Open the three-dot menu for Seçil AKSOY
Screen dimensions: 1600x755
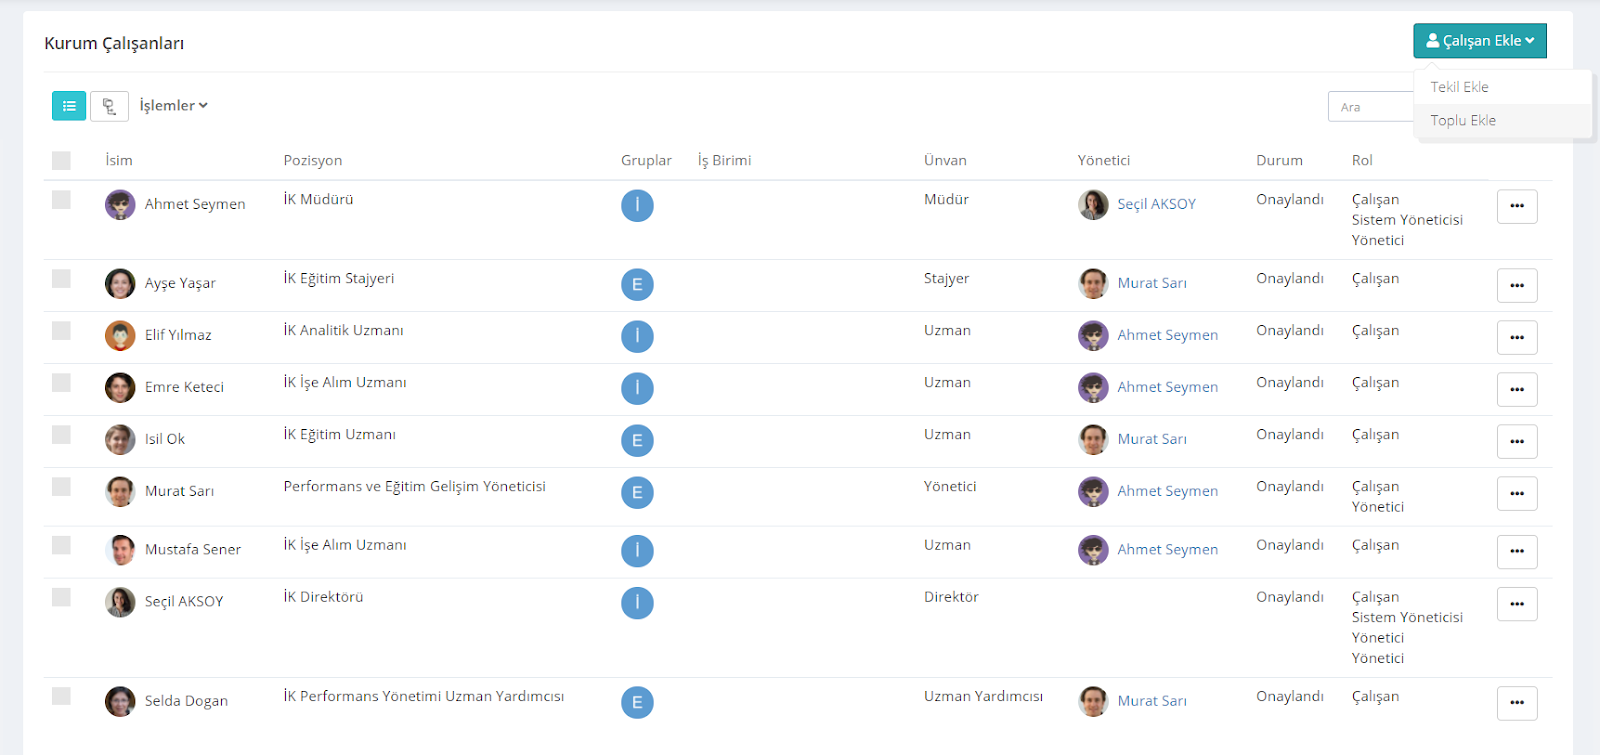pos(1517,603)
